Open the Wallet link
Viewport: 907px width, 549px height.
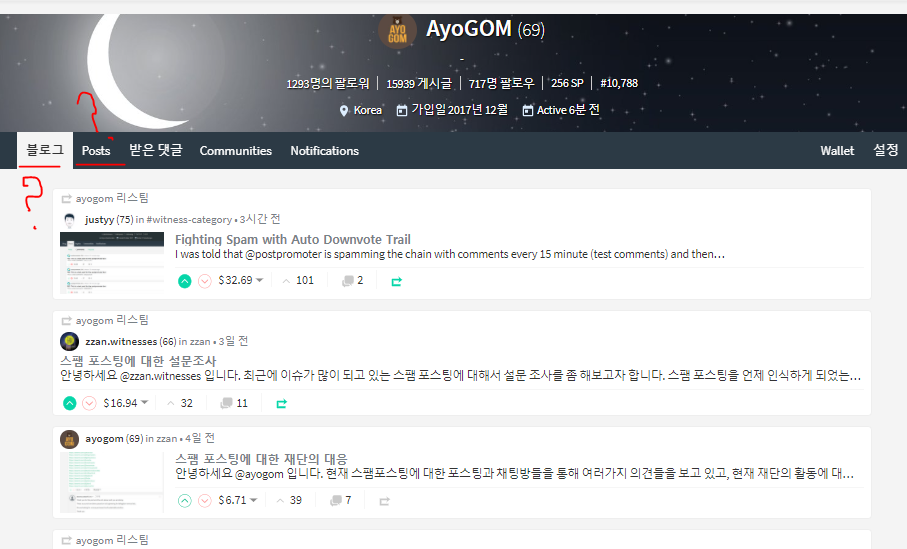(837, 150)
